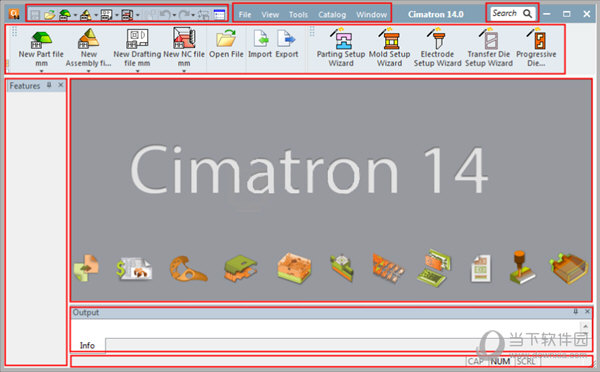Screen dimensions: 600x372
Task: Launch the Progressive Die wizard
Action: click(x=536, y=47)
